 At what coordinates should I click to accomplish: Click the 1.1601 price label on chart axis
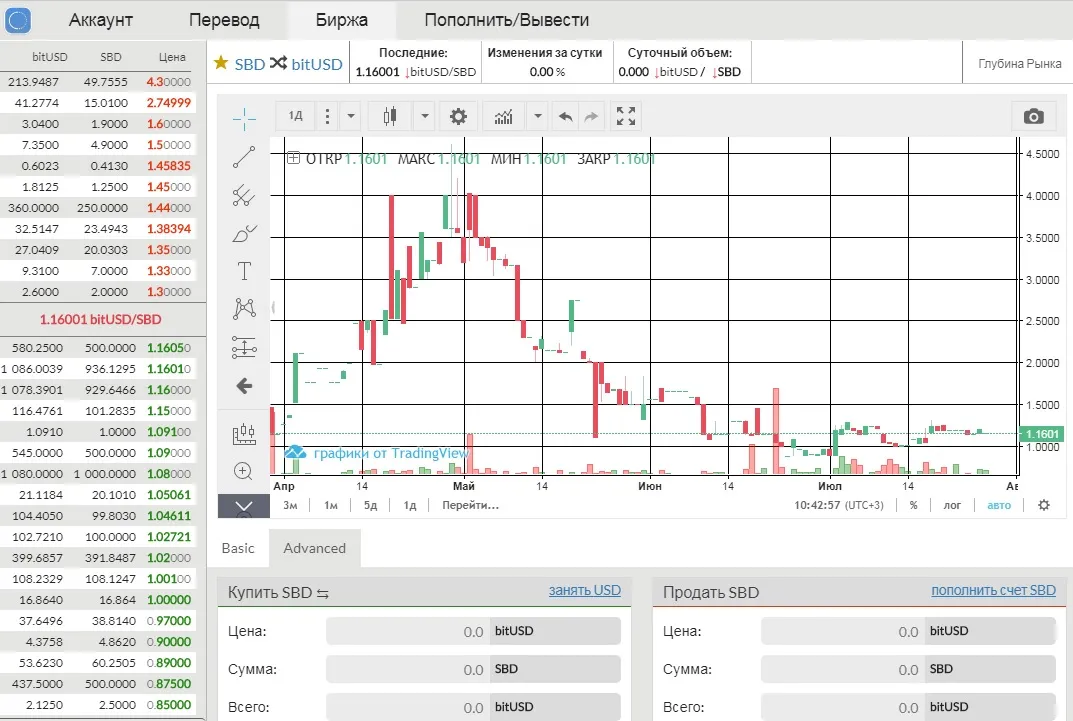(1041, 434)
